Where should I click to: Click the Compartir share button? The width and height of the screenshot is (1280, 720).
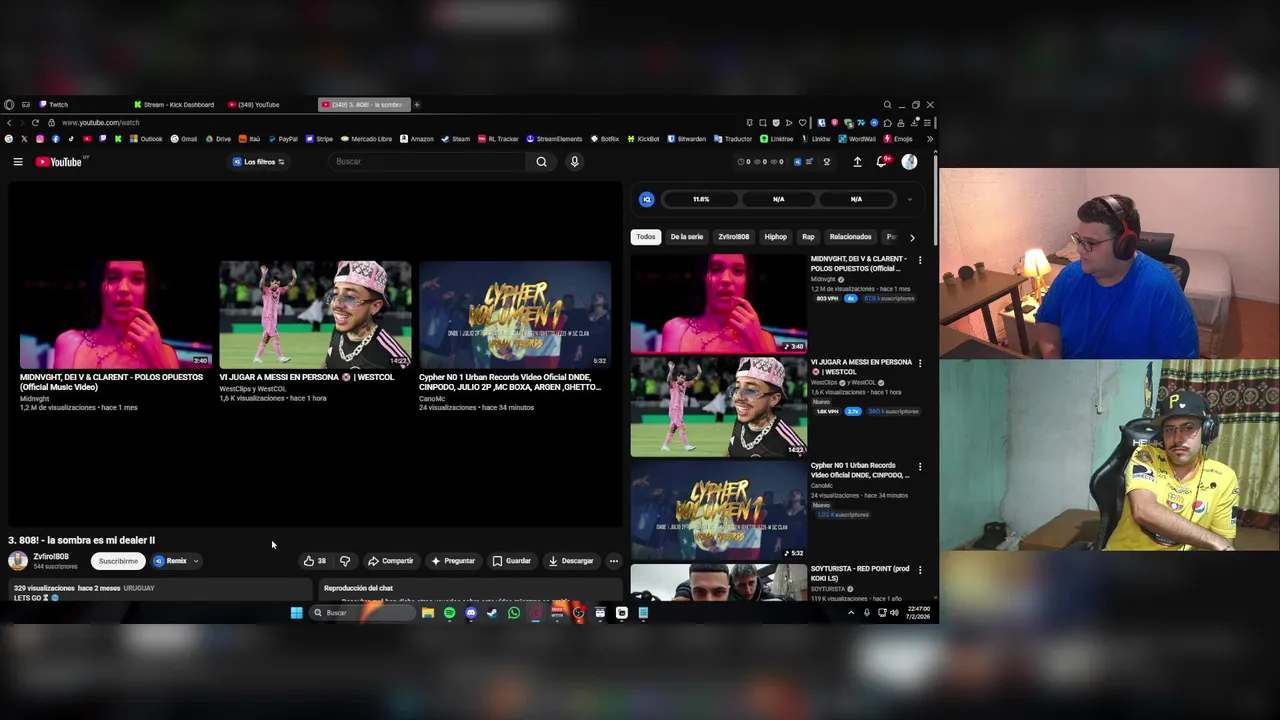tap(390, 561)
